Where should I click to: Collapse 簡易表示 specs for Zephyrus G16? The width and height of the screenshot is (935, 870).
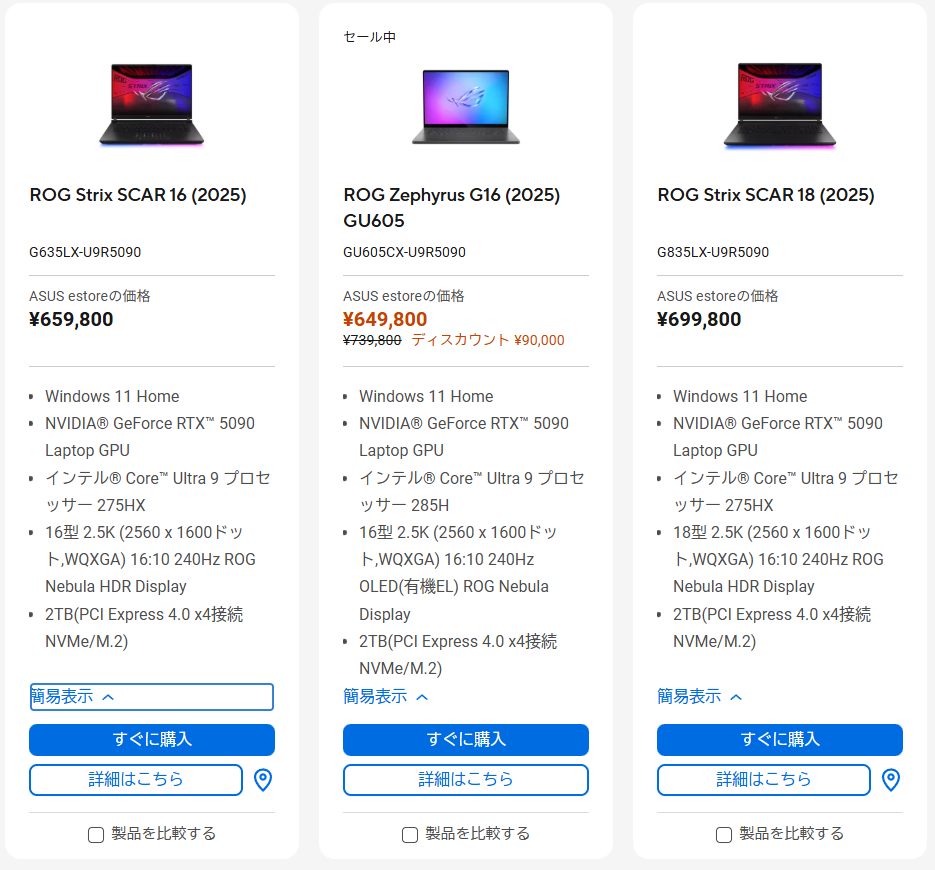[x=386, y=696]
